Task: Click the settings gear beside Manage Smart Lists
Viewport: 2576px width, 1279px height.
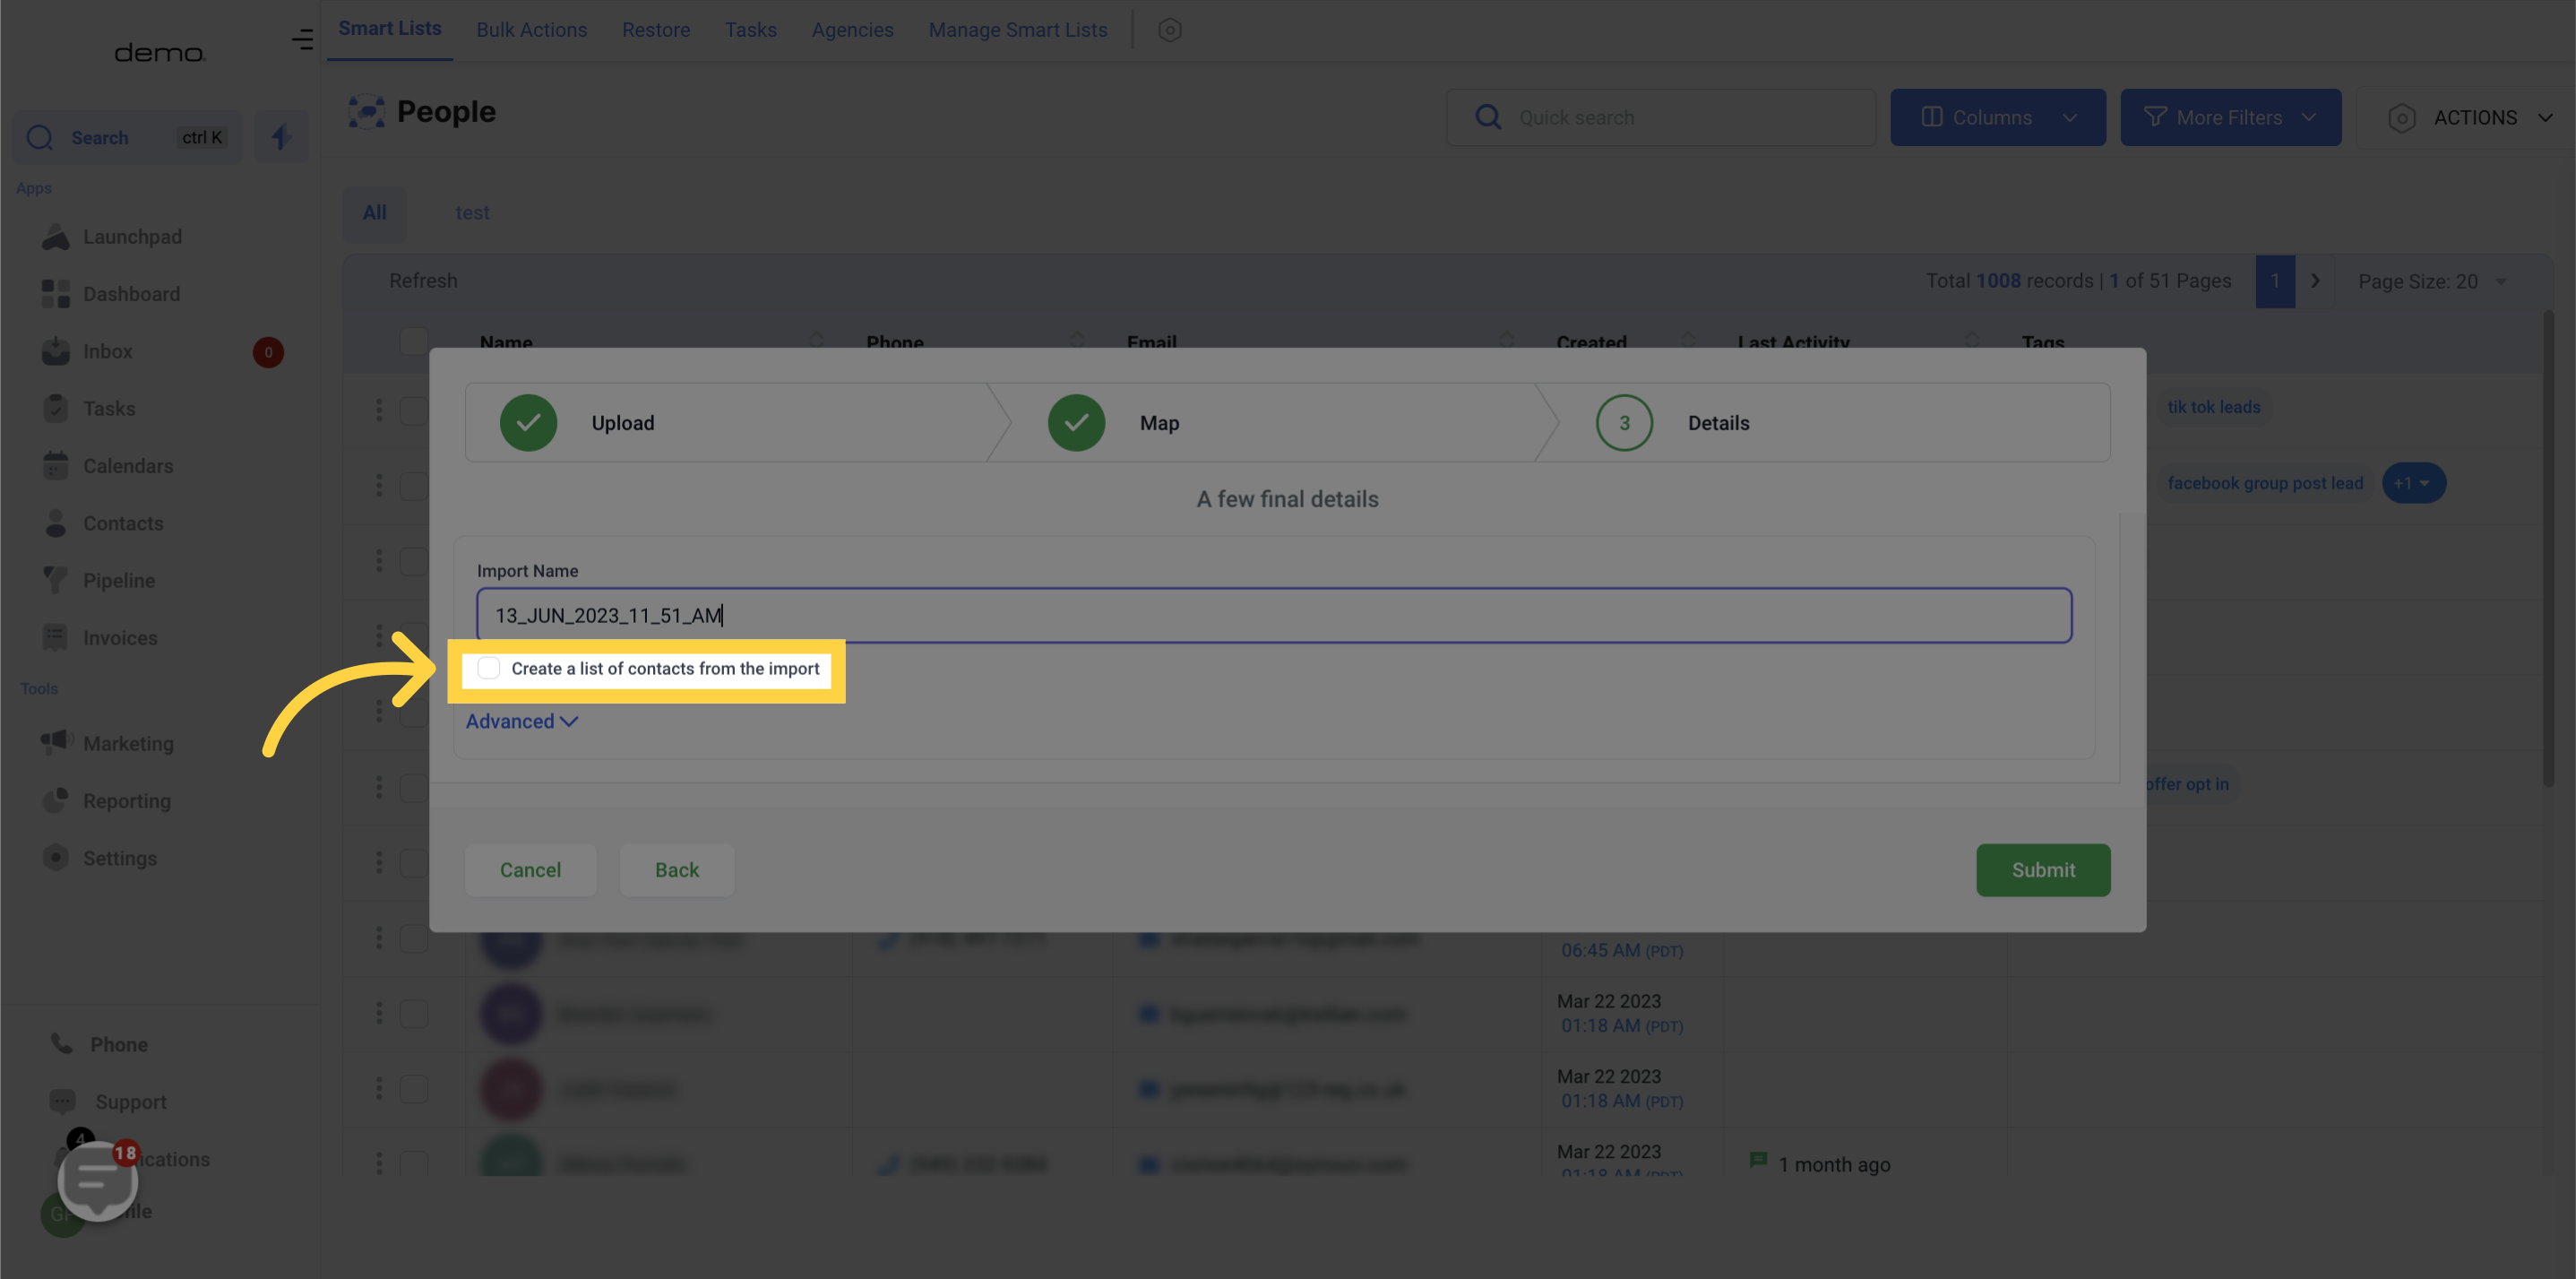Action: (1169, 30)
